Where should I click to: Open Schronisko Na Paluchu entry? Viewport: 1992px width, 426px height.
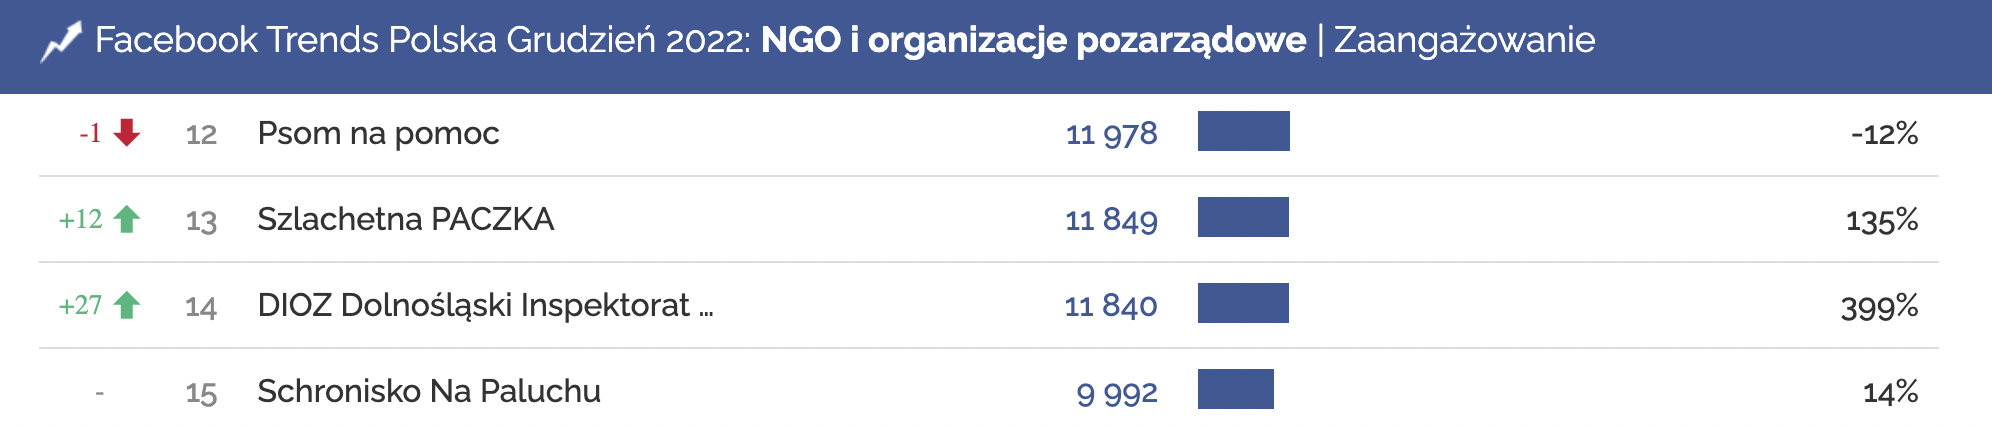click(x=429, y=391)
